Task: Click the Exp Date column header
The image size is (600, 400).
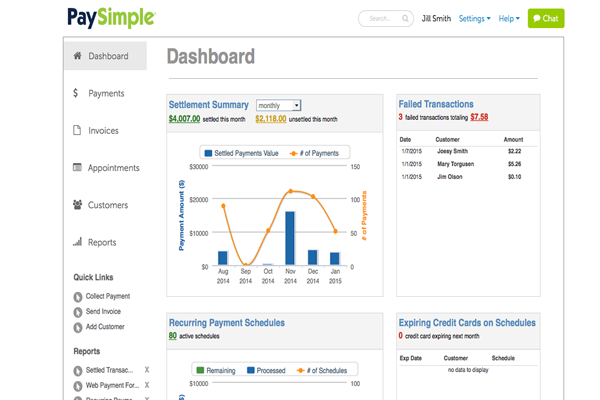Action: tap(411, 358)
